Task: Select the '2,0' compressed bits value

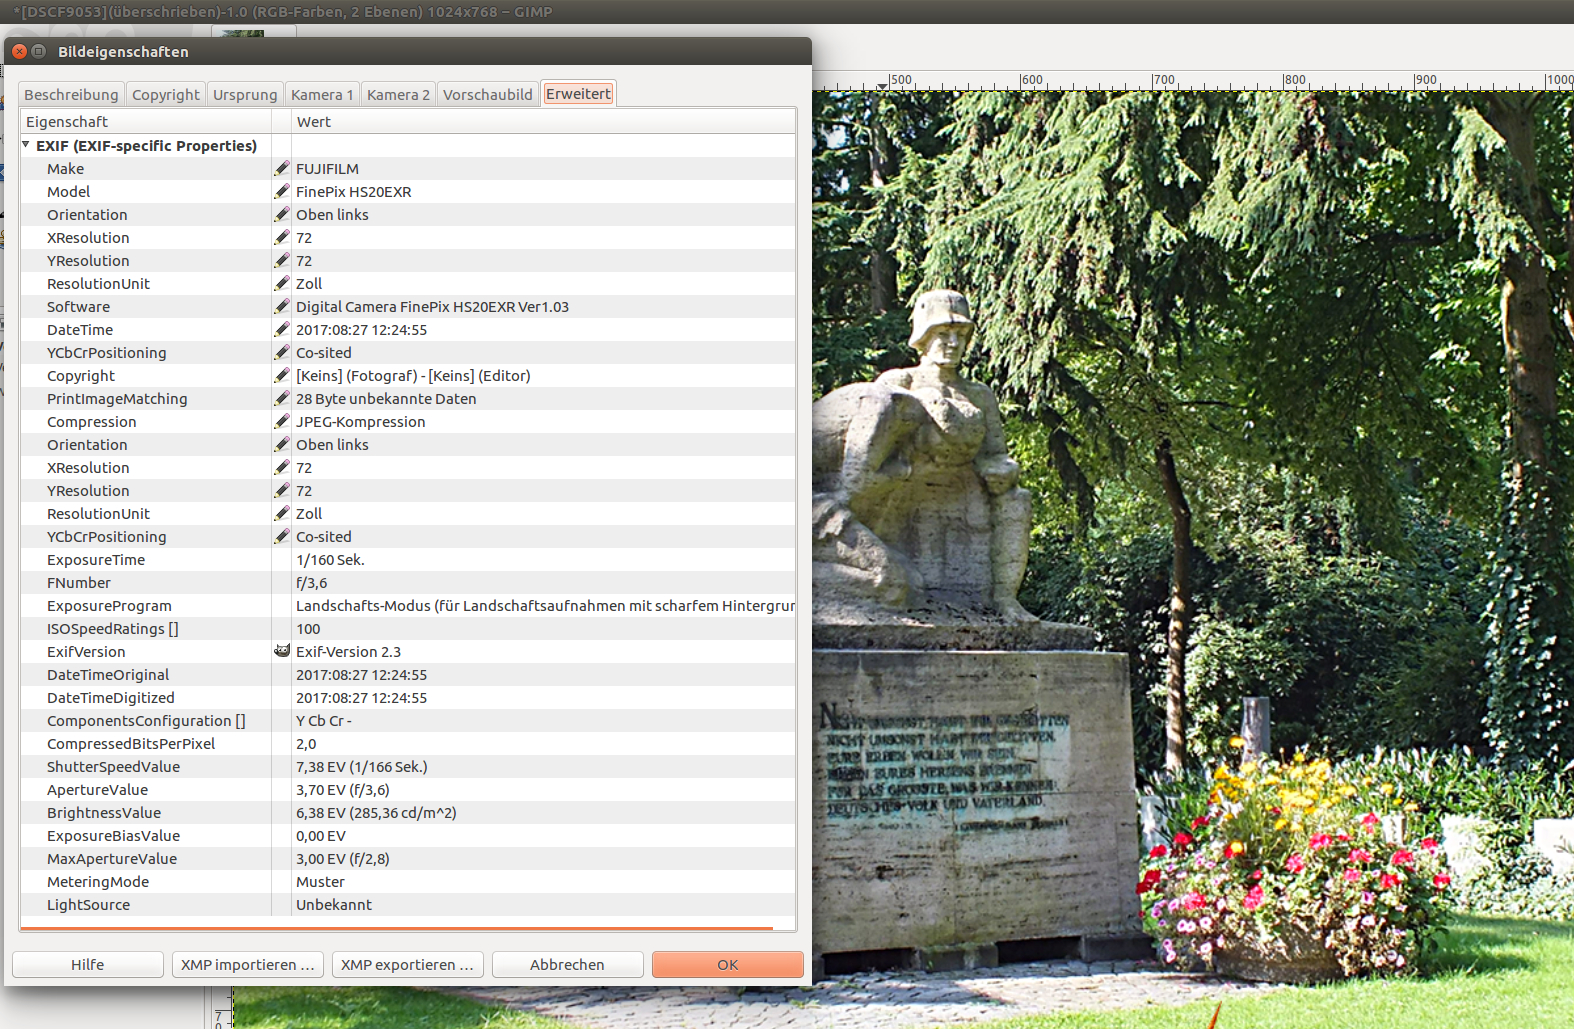Action: [306, 743]
